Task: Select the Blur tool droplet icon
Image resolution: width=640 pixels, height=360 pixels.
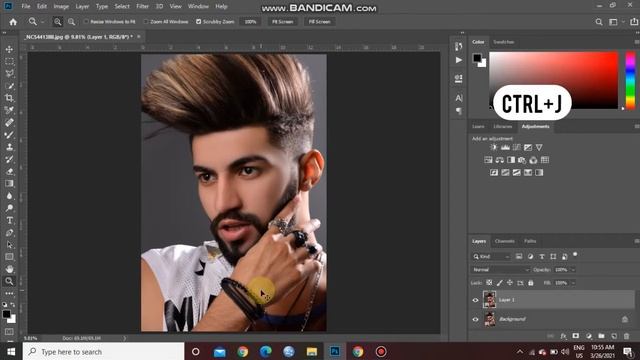Action: click(9, 196)
